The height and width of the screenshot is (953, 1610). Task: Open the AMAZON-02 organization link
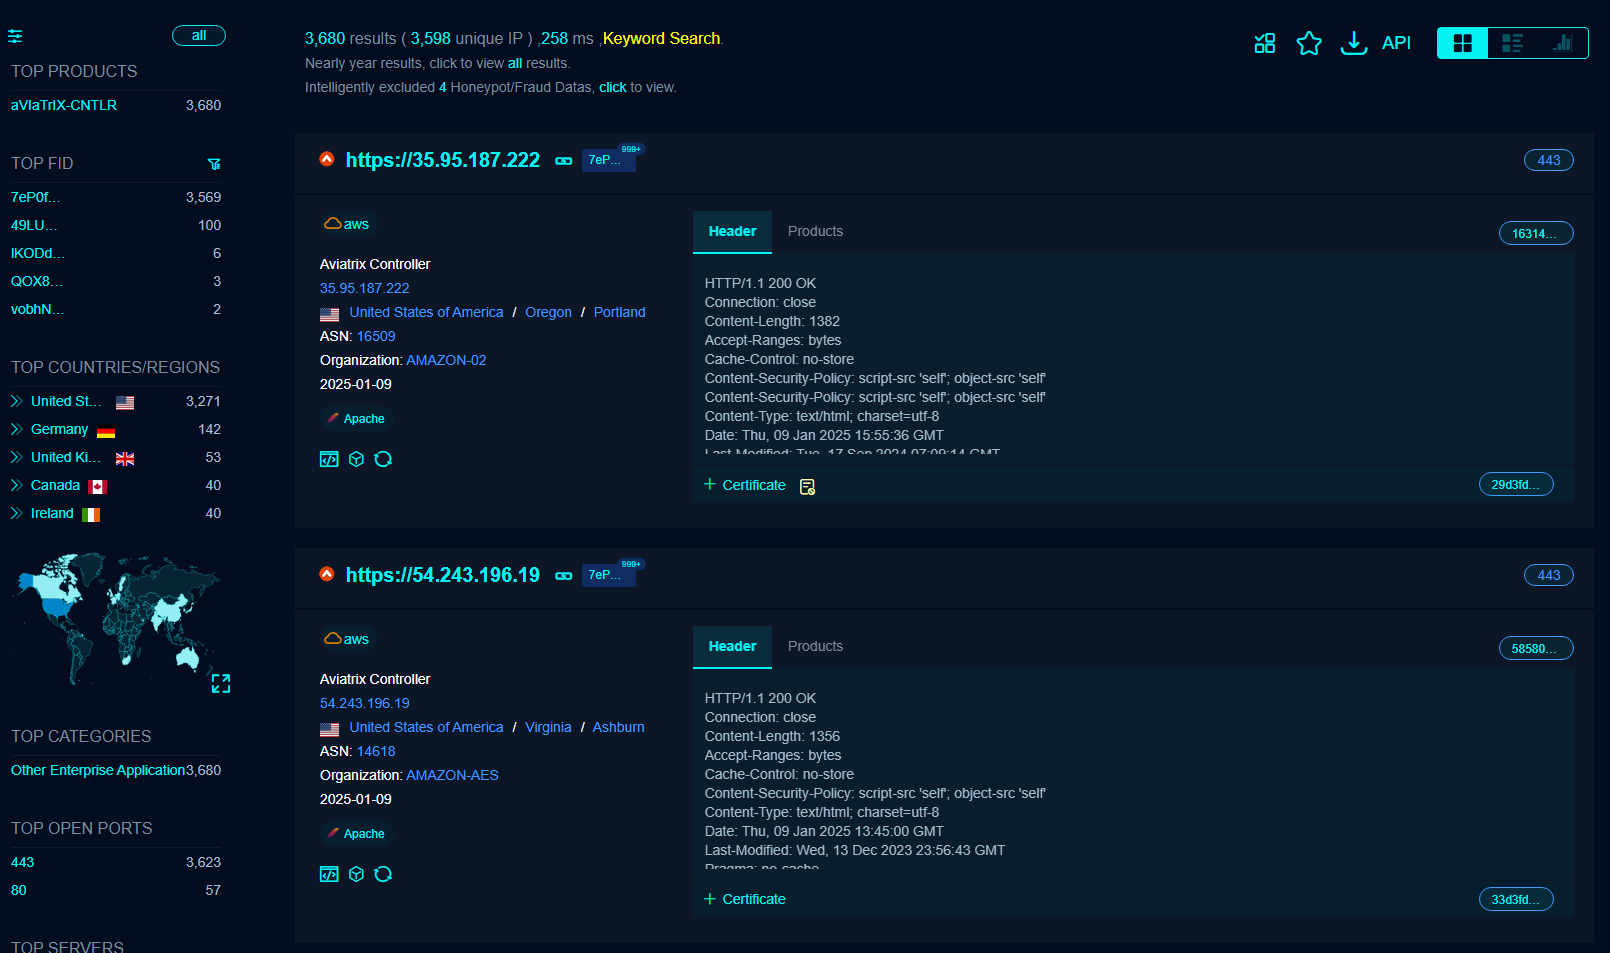pyautogui.click(x=446, y=360)
